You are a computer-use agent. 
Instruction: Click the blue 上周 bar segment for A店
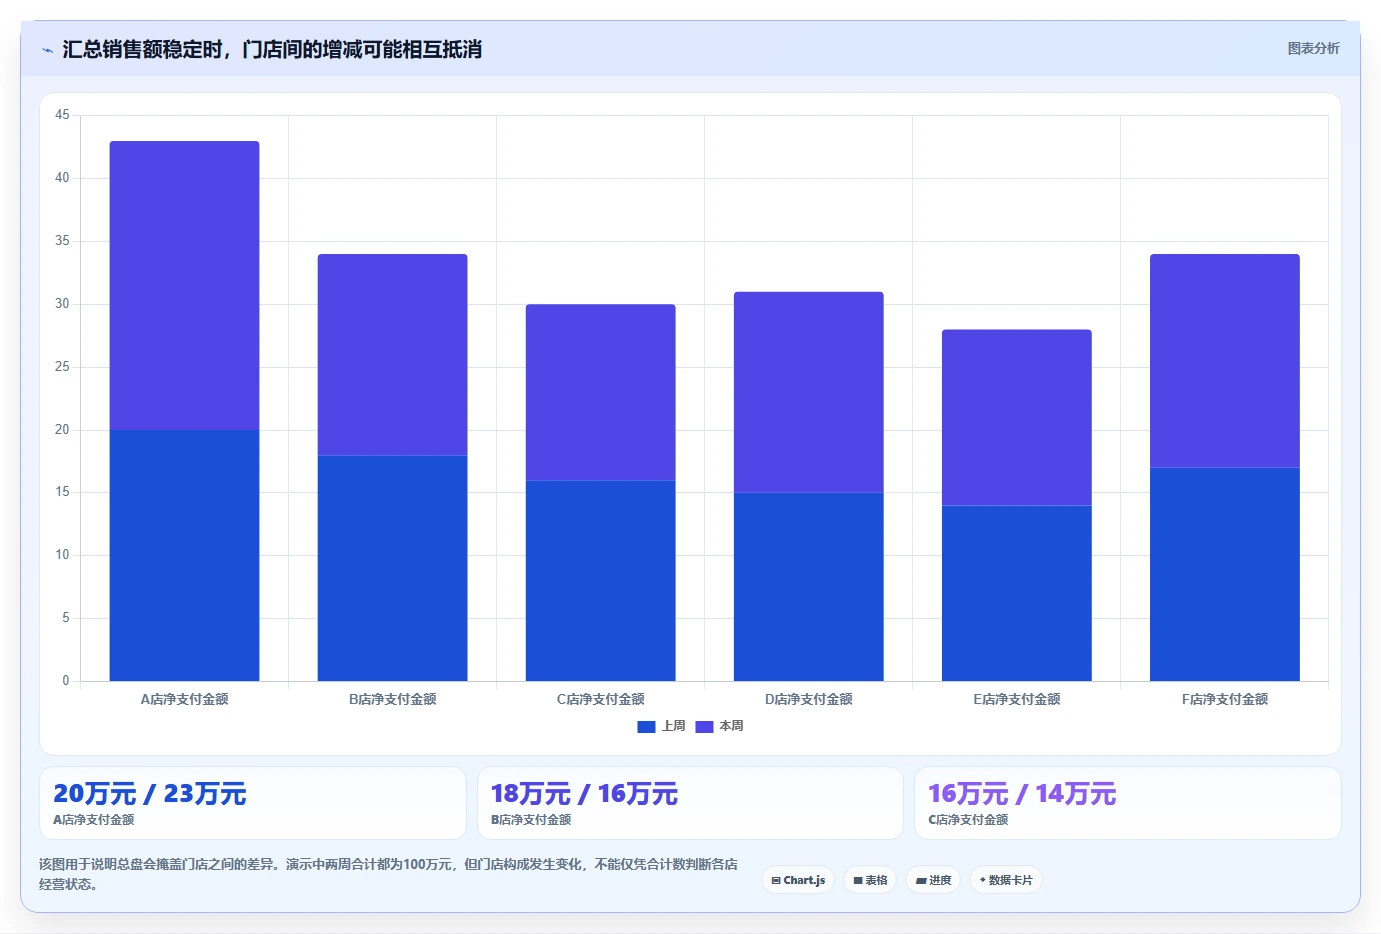pyautogui.click(x=184, y=555)
